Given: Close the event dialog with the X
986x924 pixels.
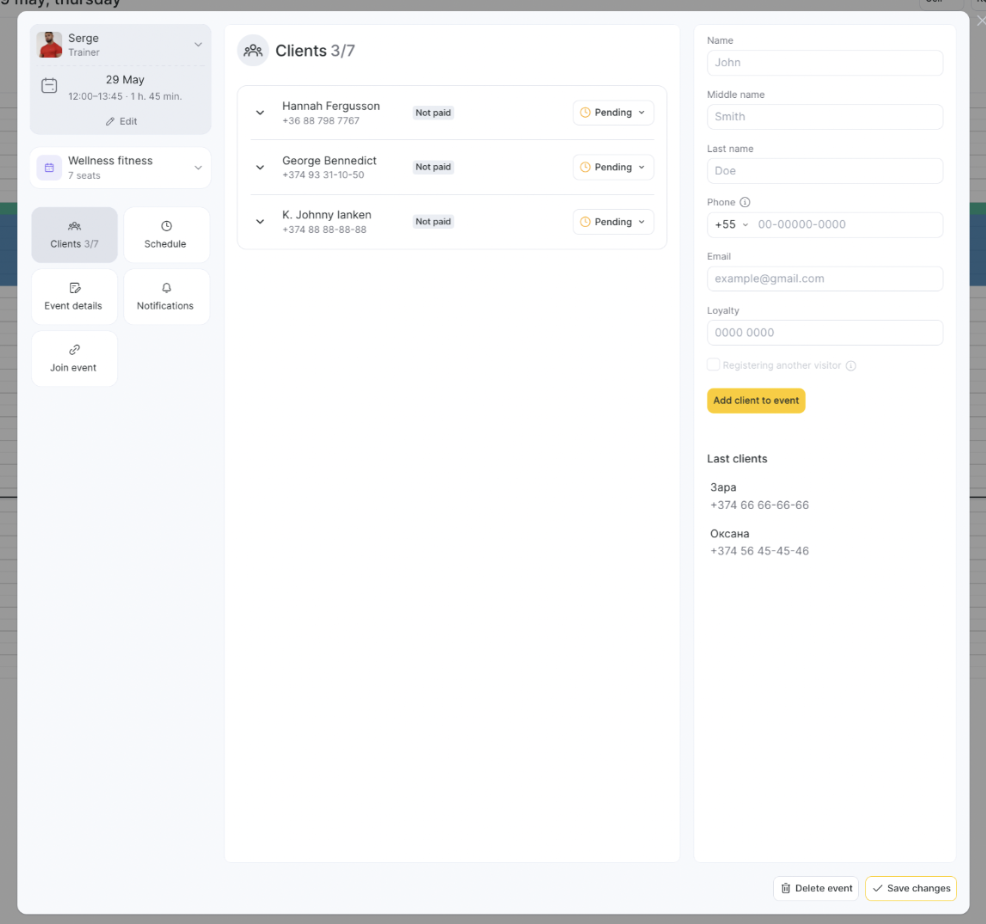Looking at the screenshot, I should point(980,21).
